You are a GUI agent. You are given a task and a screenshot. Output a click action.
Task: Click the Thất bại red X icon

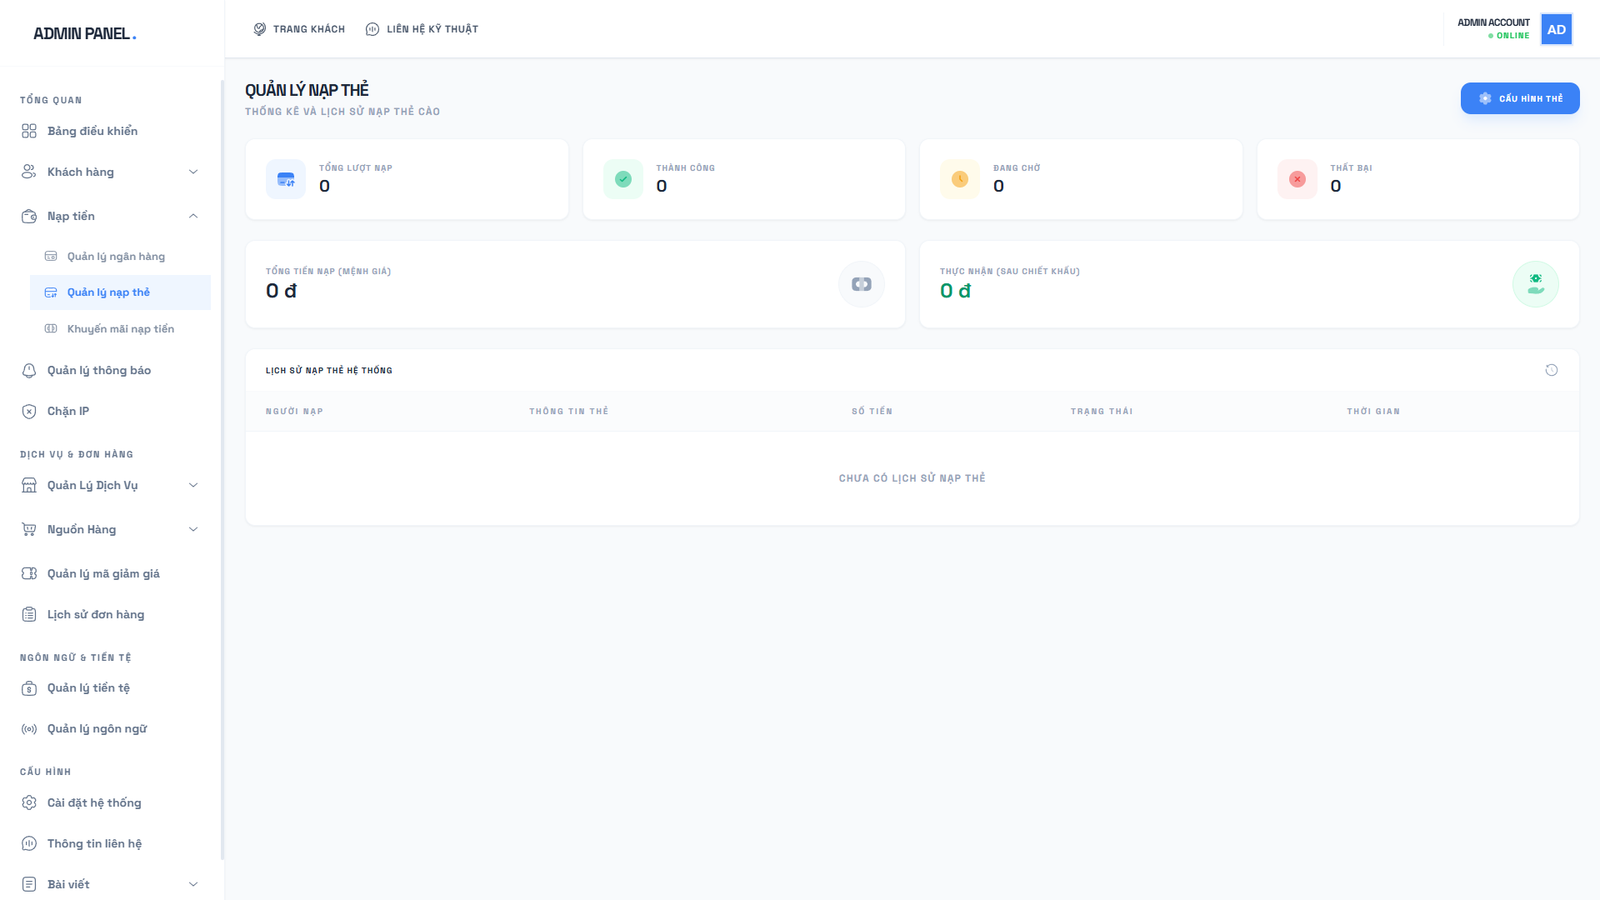click(1297, 179)
